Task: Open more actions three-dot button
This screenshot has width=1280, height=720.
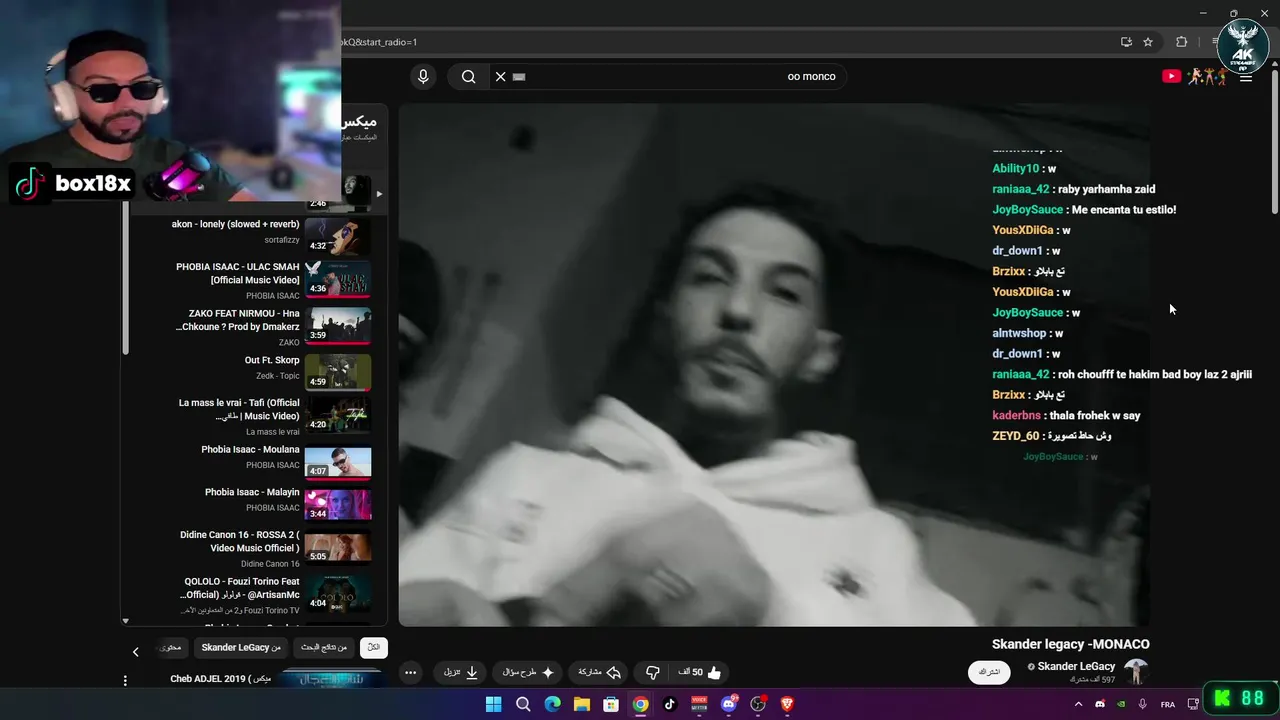Action: point(411,673)
